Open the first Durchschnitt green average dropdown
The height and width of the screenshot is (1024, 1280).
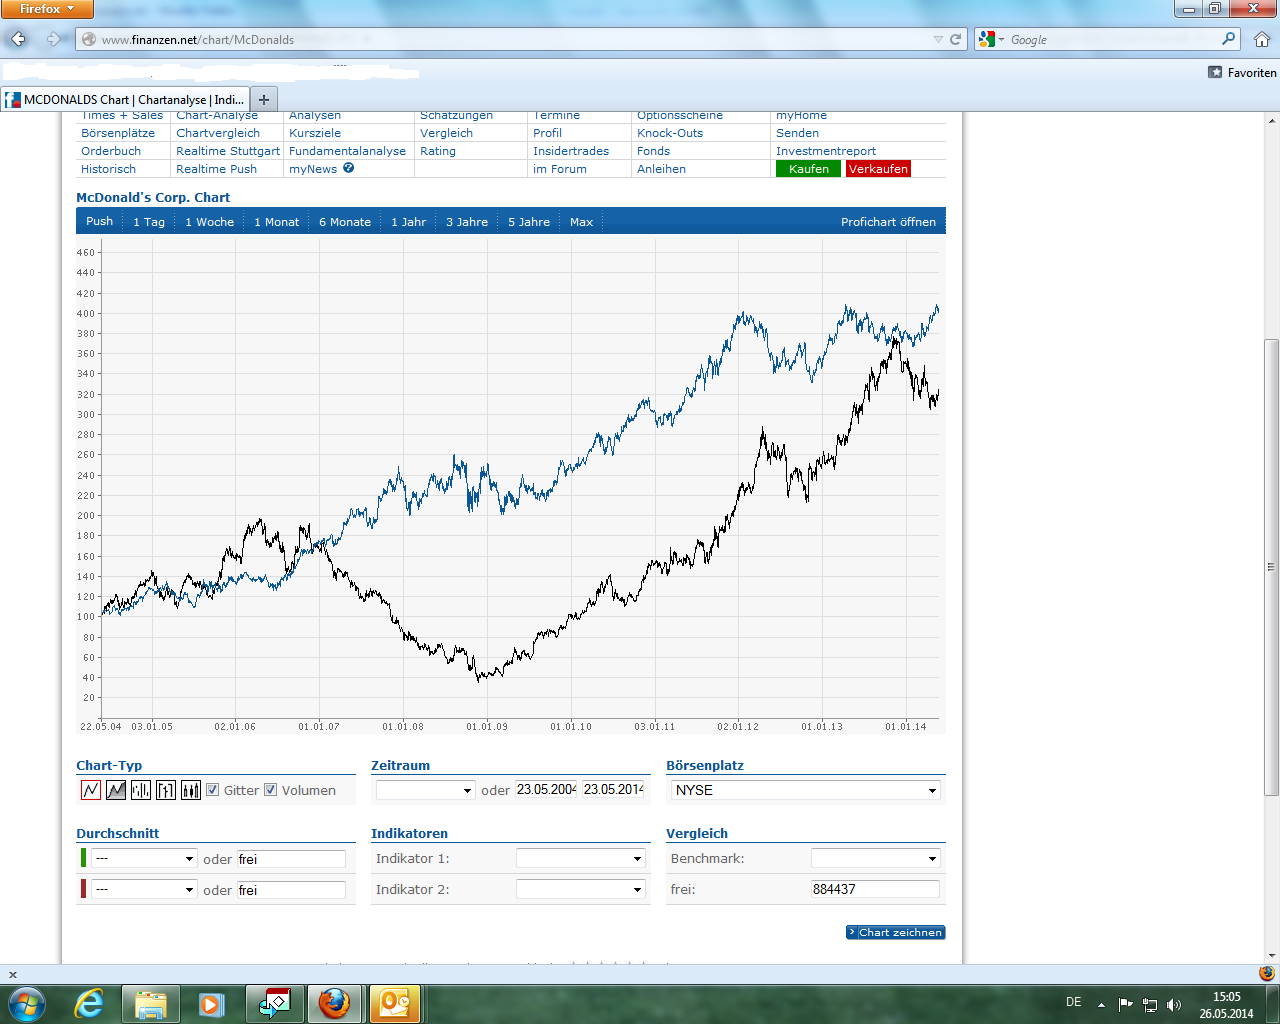[x=145, y=859]
